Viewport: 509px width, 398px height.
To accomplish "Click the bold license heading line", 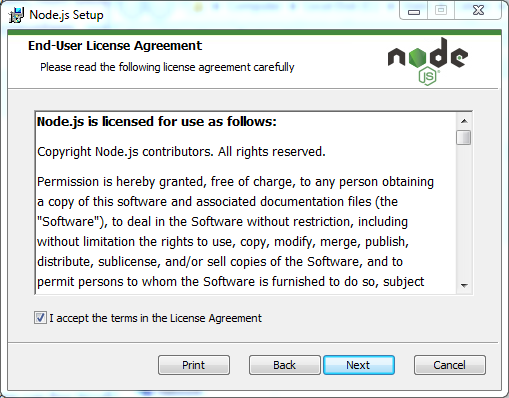I will (x=157, y=121).
